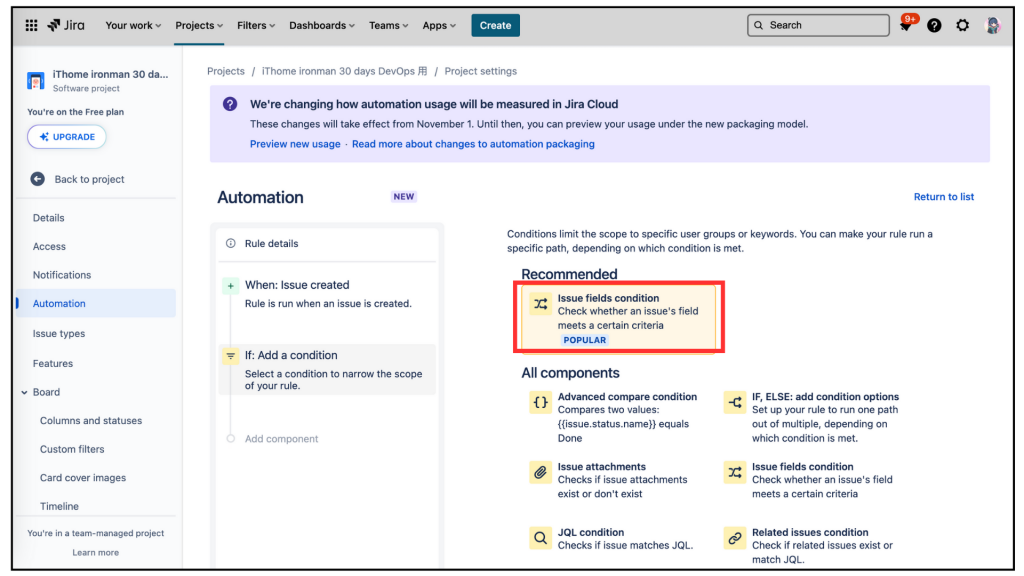Select Automation in the sidebar
This screenshot has width=1024, height=576.
[x=96, y=304]
